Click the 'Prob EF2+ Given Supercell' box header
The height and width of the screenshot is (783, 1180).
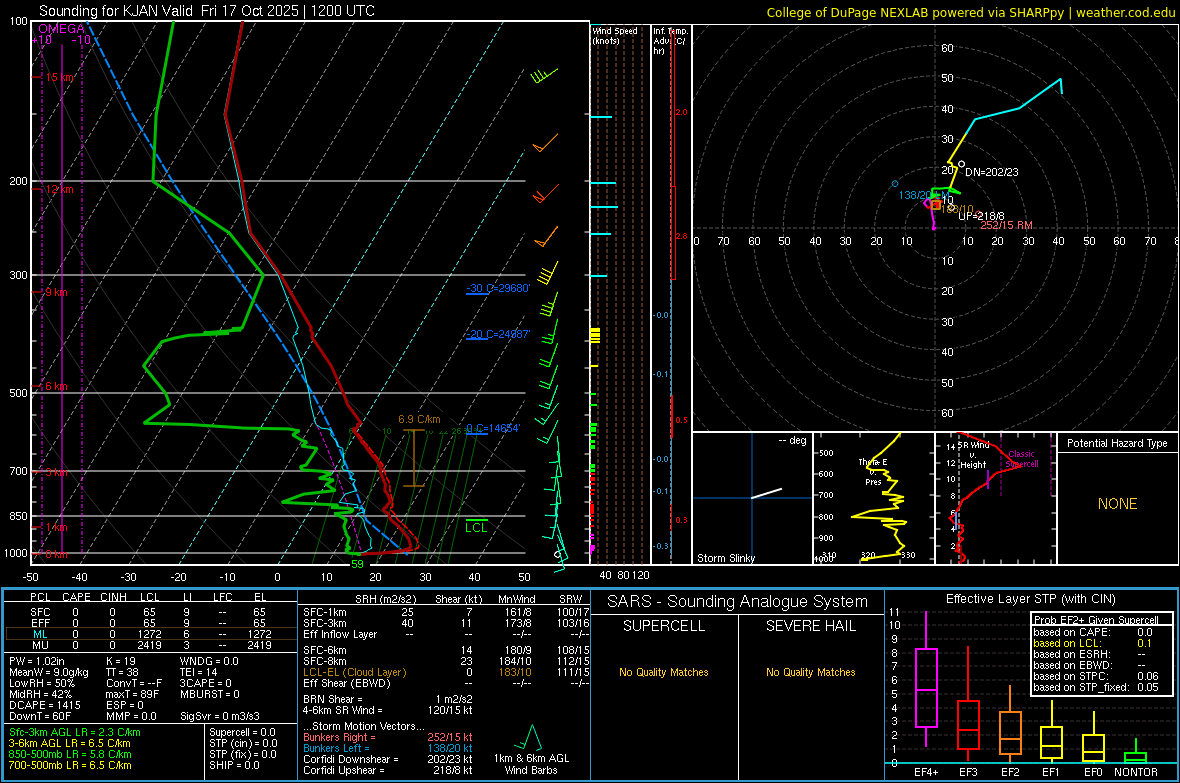tap(1096, 620)
